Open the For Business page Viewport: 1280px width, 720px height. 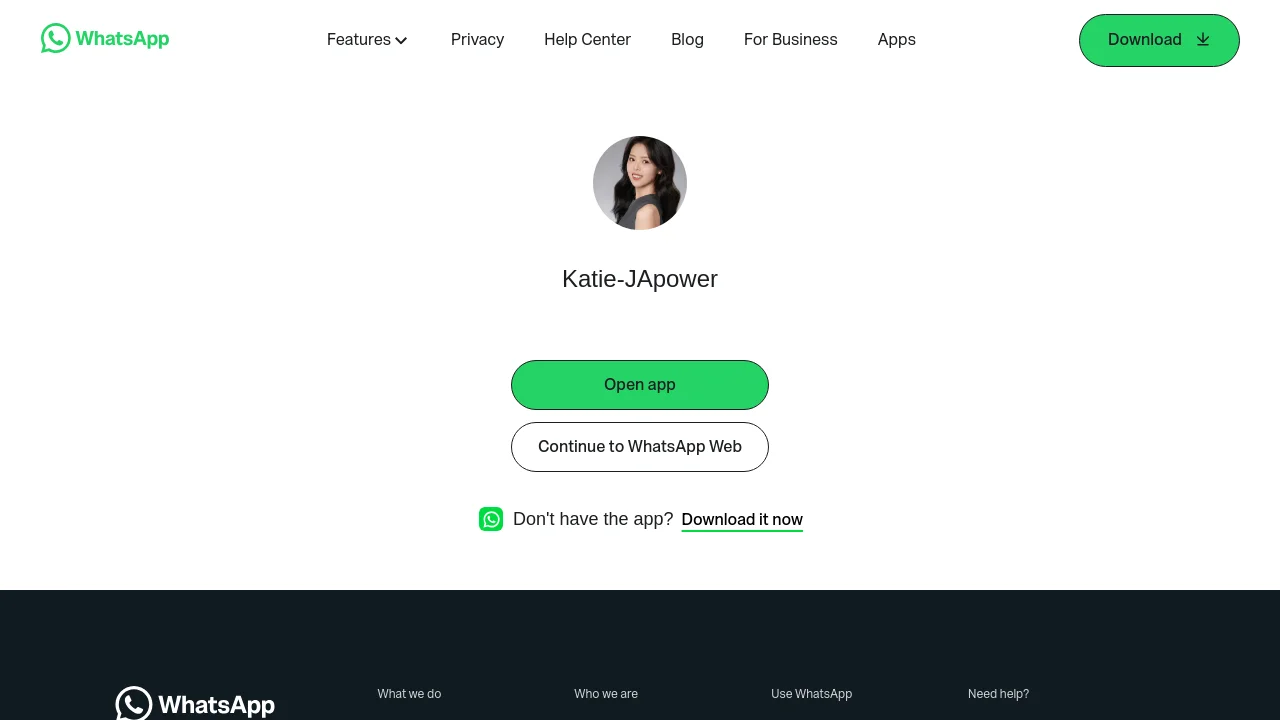click(790, 40)
